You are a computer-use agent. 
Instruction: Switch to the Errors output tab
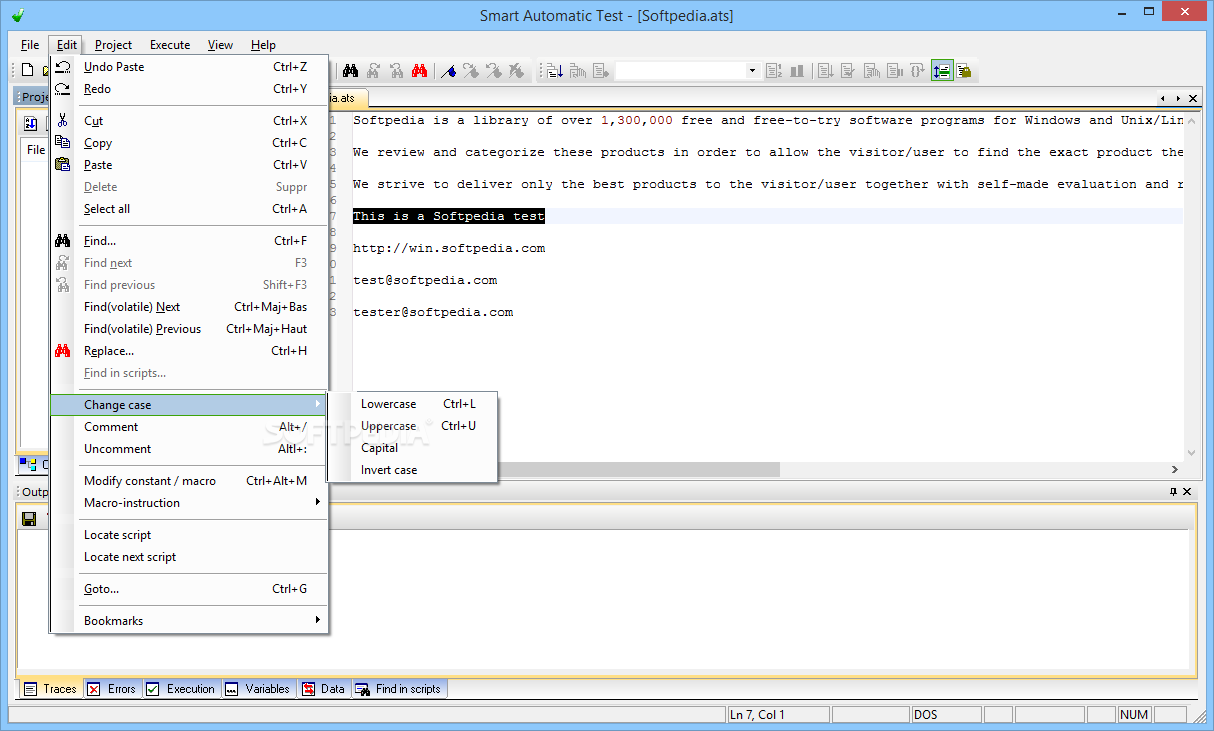(x=112, y=689)
